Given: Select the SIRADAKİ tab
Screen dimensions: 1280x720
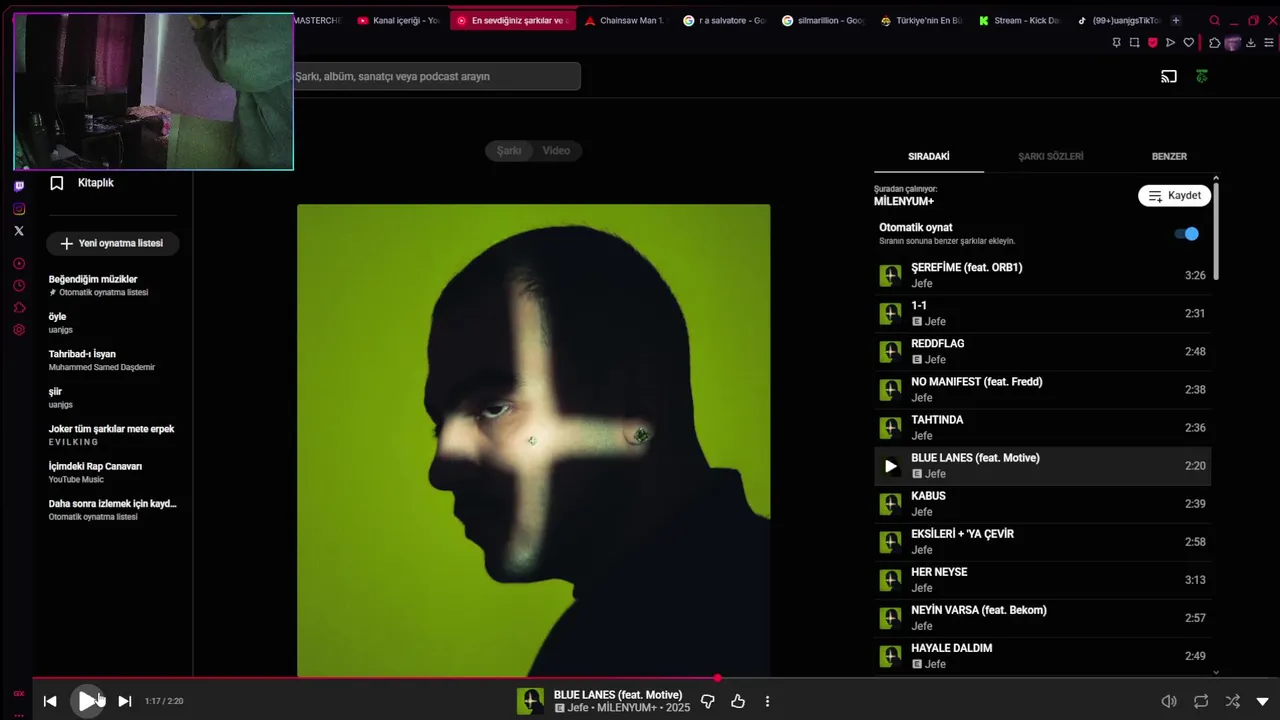Looking at the screenshot, I should (x=928, y=156).
